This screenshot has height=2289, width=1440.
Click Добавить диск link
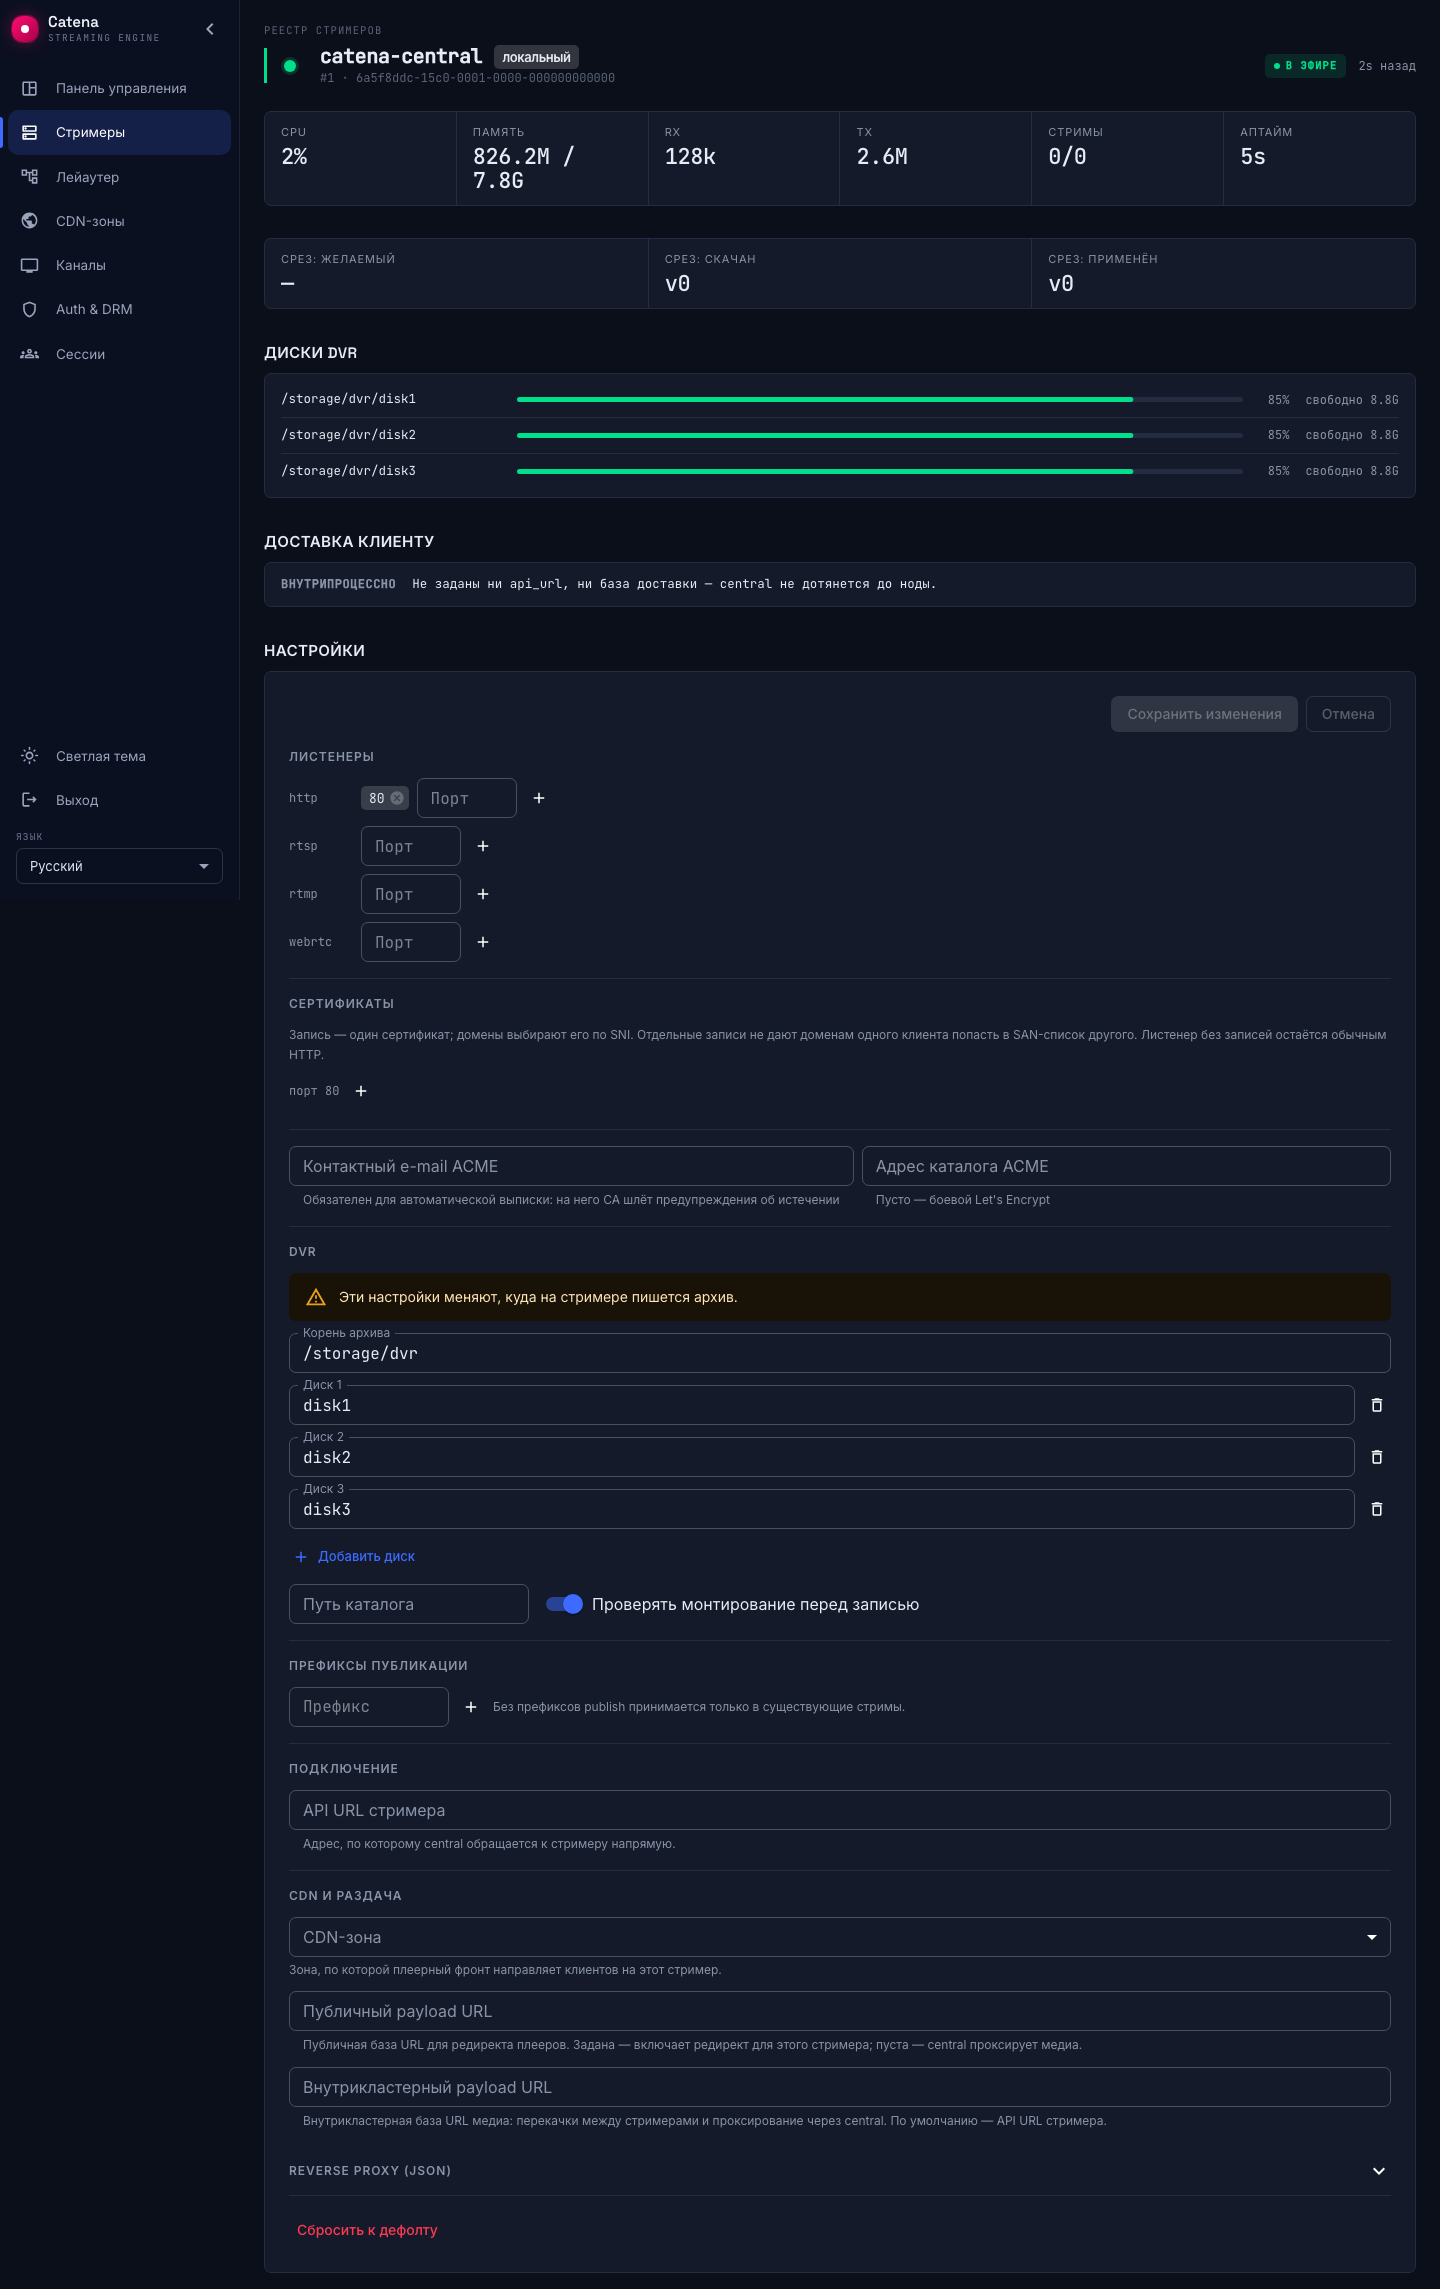point(355,1556)
